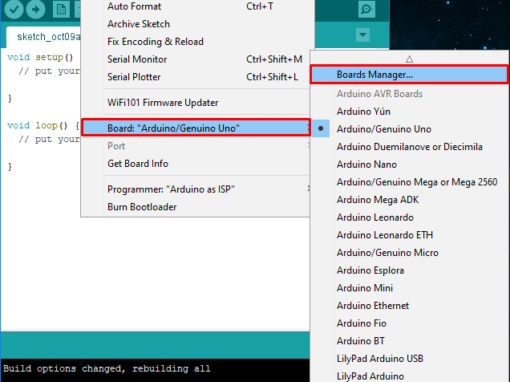Select the Arduino Mega ADK board

(409, 200)
